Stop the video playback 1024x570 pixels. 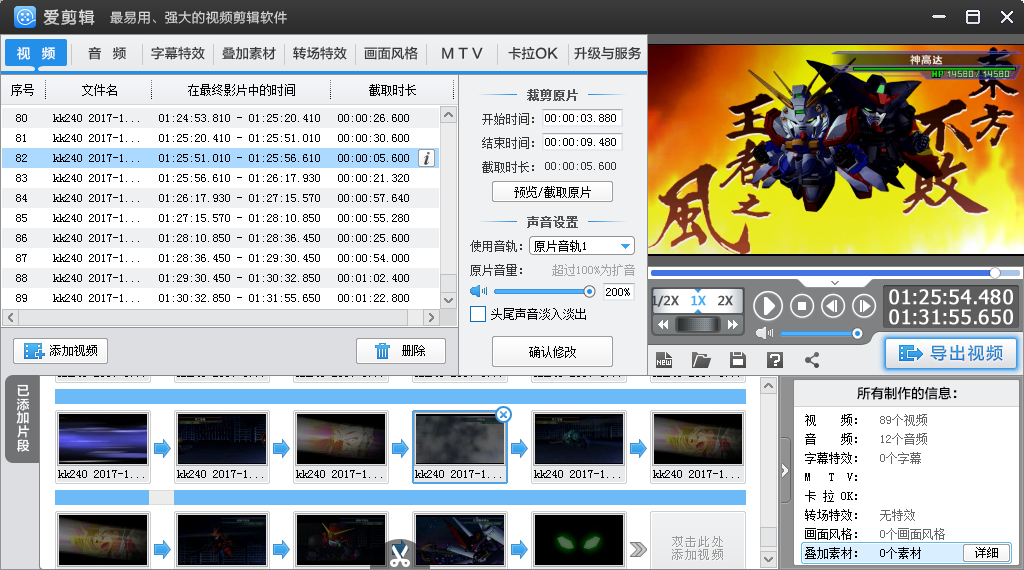pyautogui.click(x=802, y=306)
